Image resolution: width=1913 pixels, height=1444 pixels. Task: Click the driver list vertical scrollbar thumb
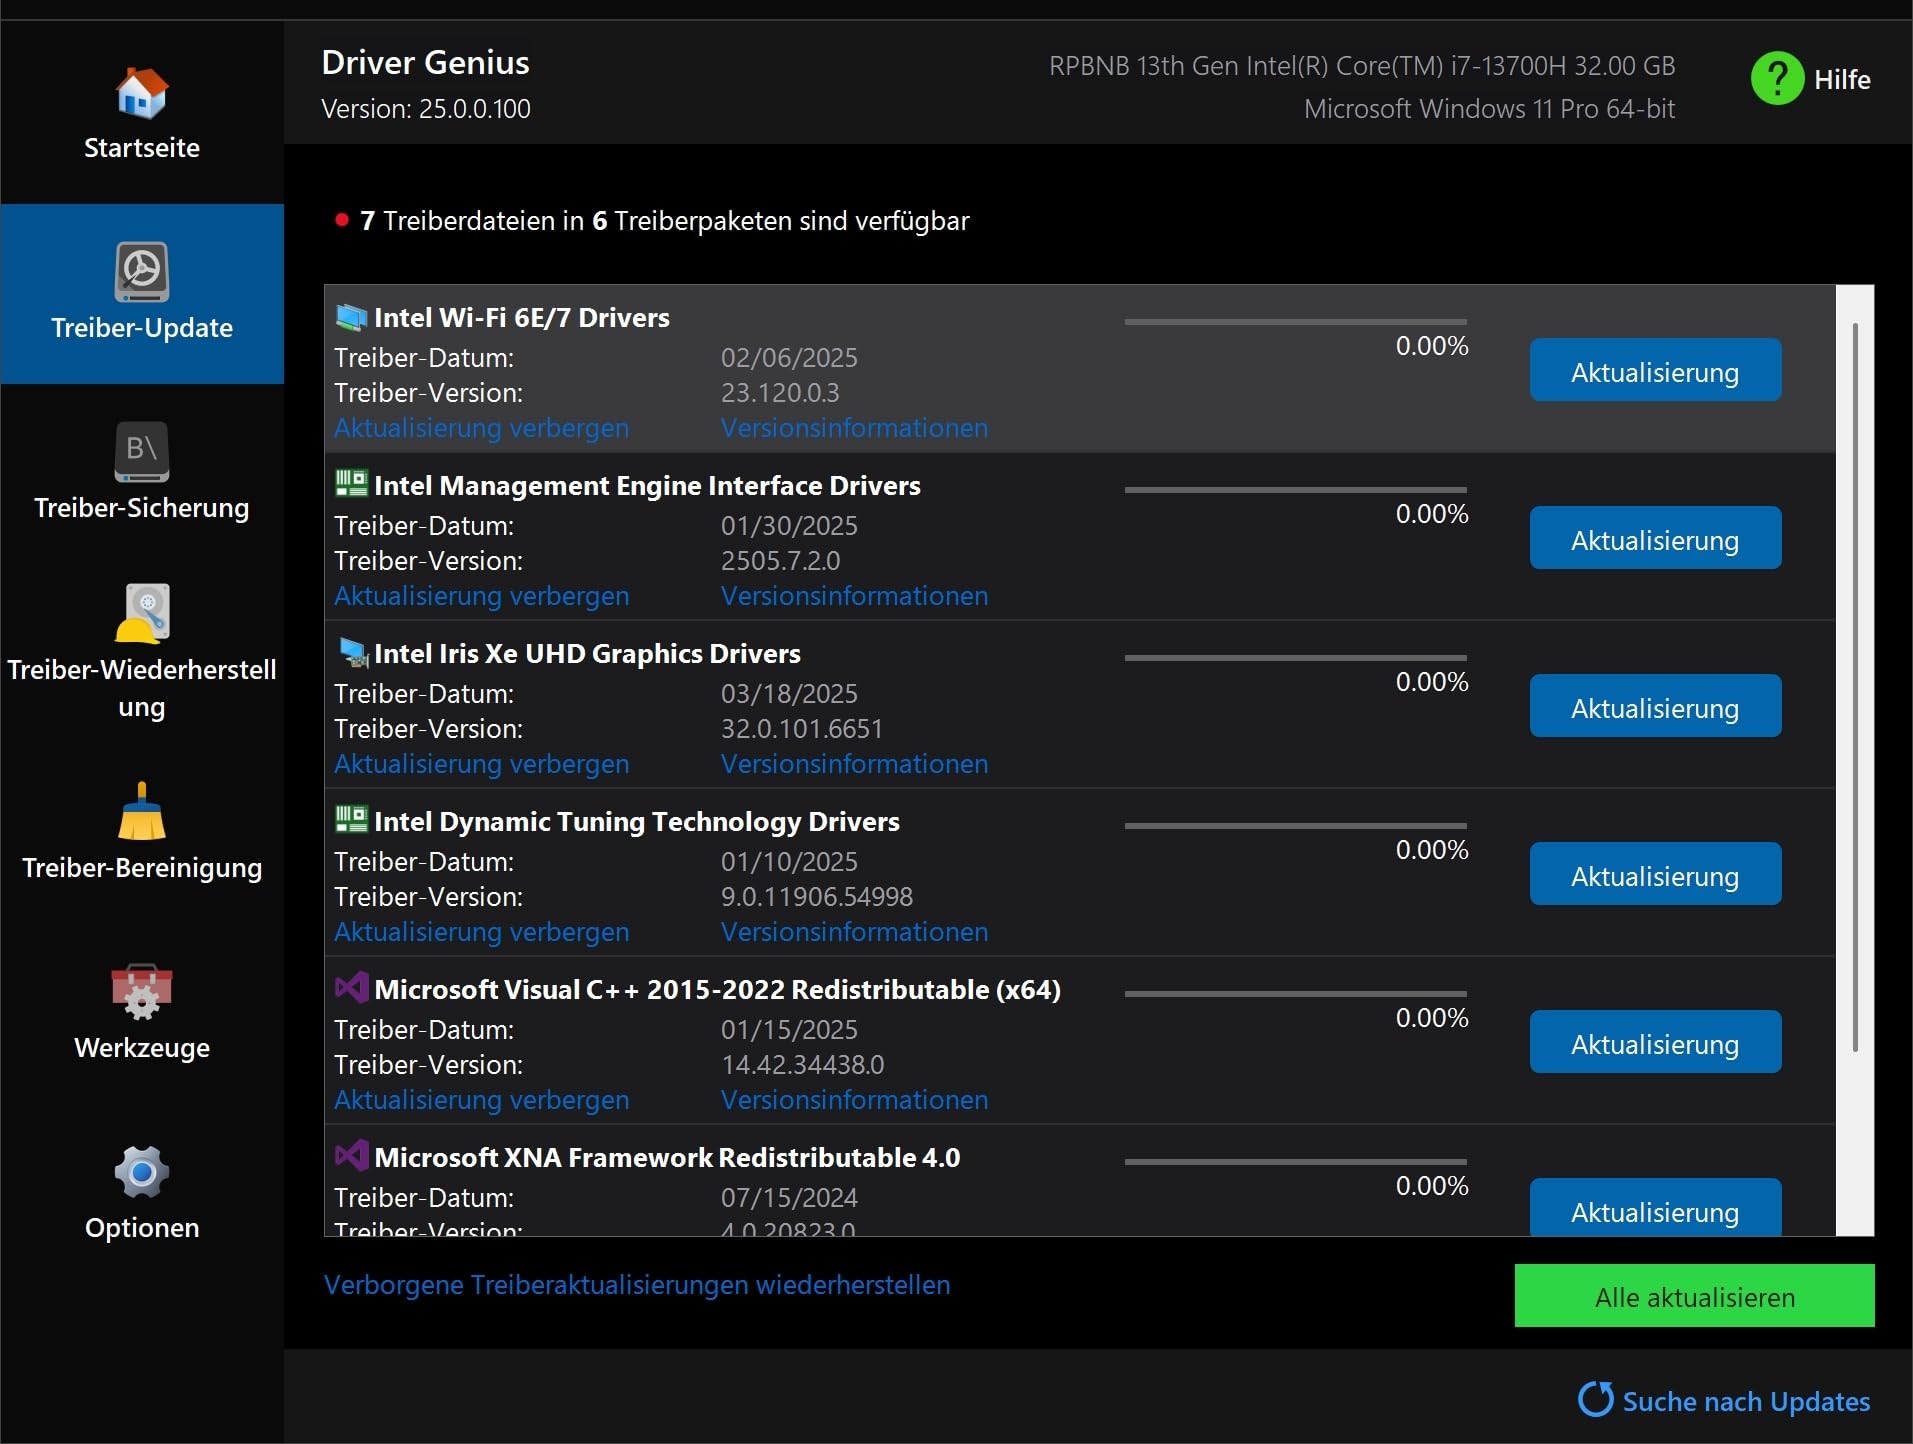pyautogui.click(x=1855, y=687)
